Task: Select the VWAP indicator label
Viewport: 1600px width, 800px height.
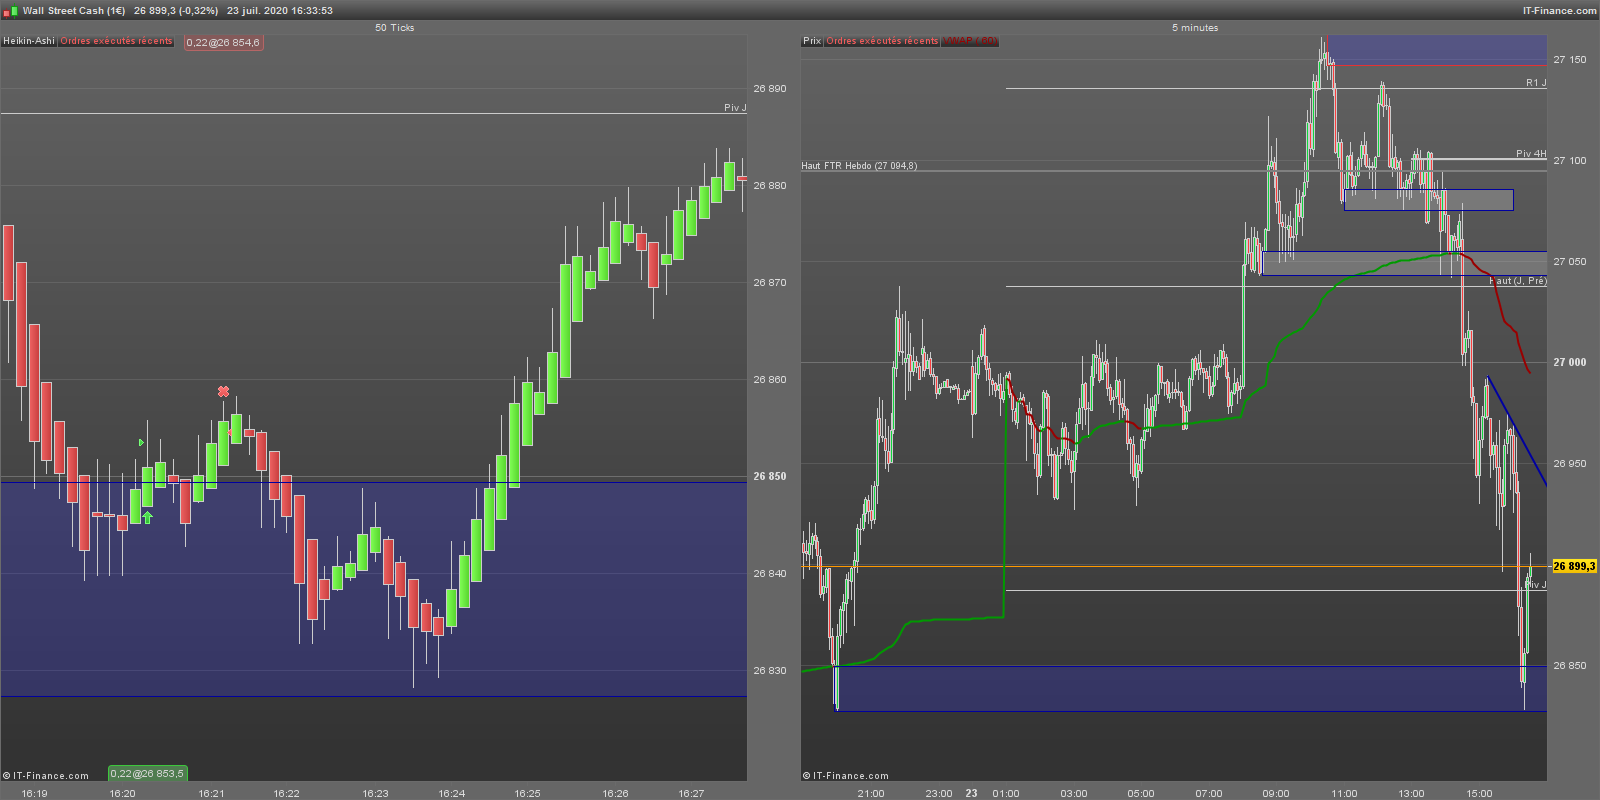Action: (969, 41)
